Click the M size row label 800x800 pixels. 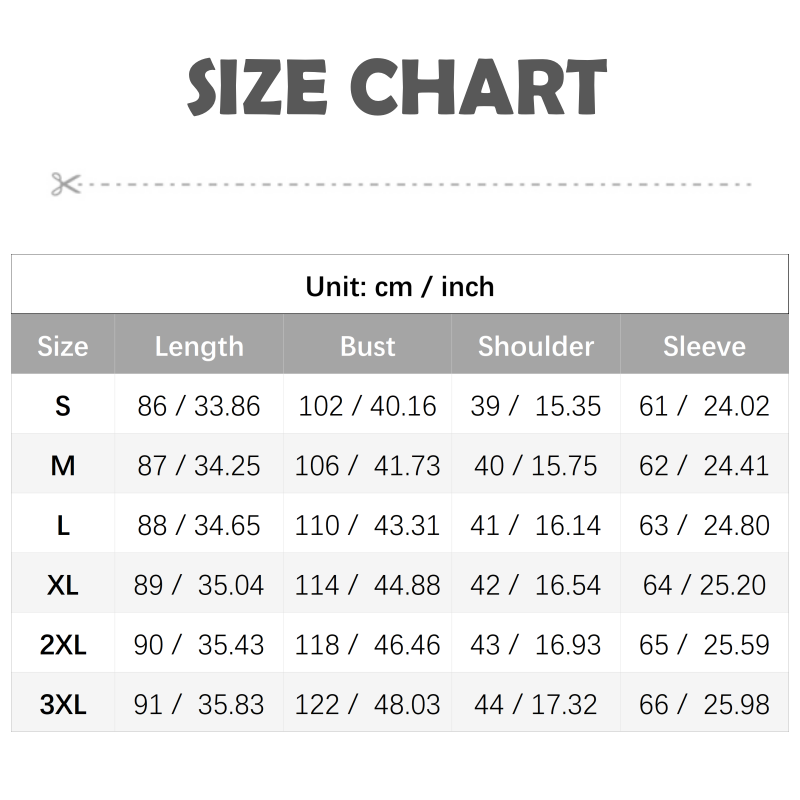[x=63, y=466]
